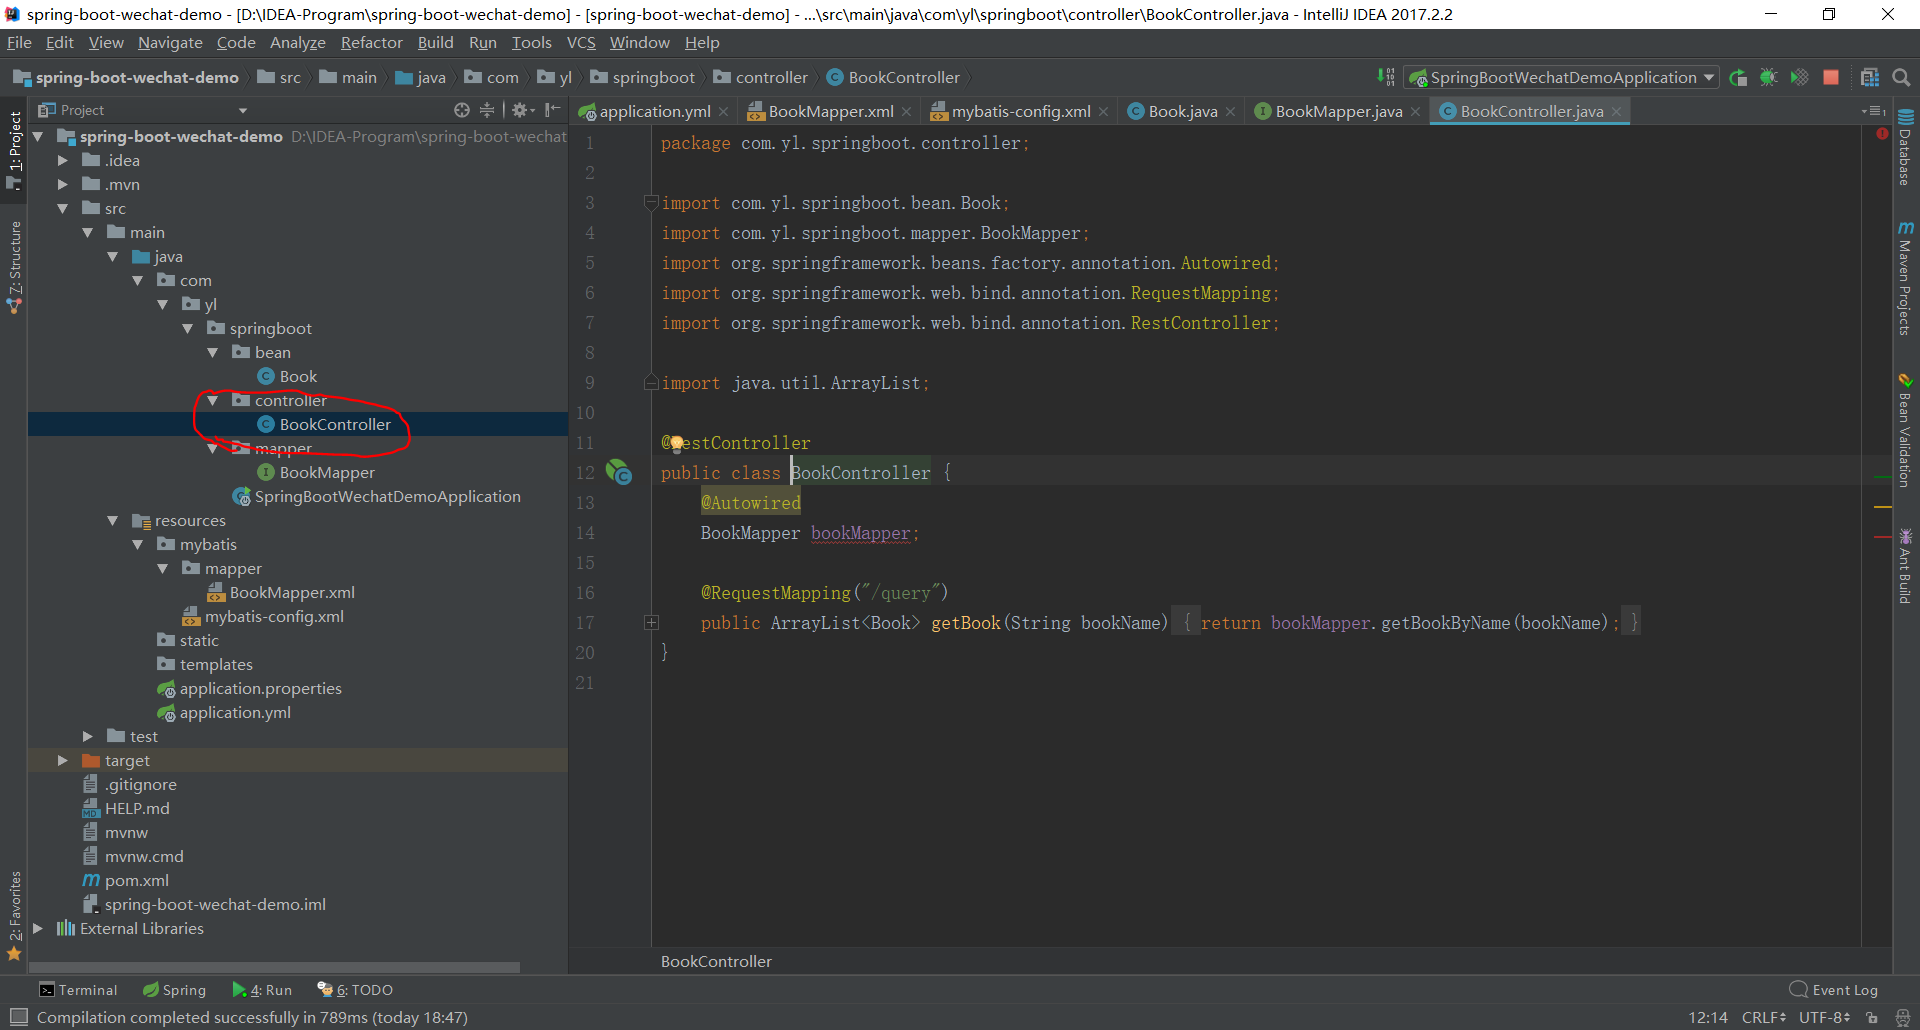Click the Project panel horizontal scrollbar
The image size is (1920, 1030).
click(x=274, y=967)
